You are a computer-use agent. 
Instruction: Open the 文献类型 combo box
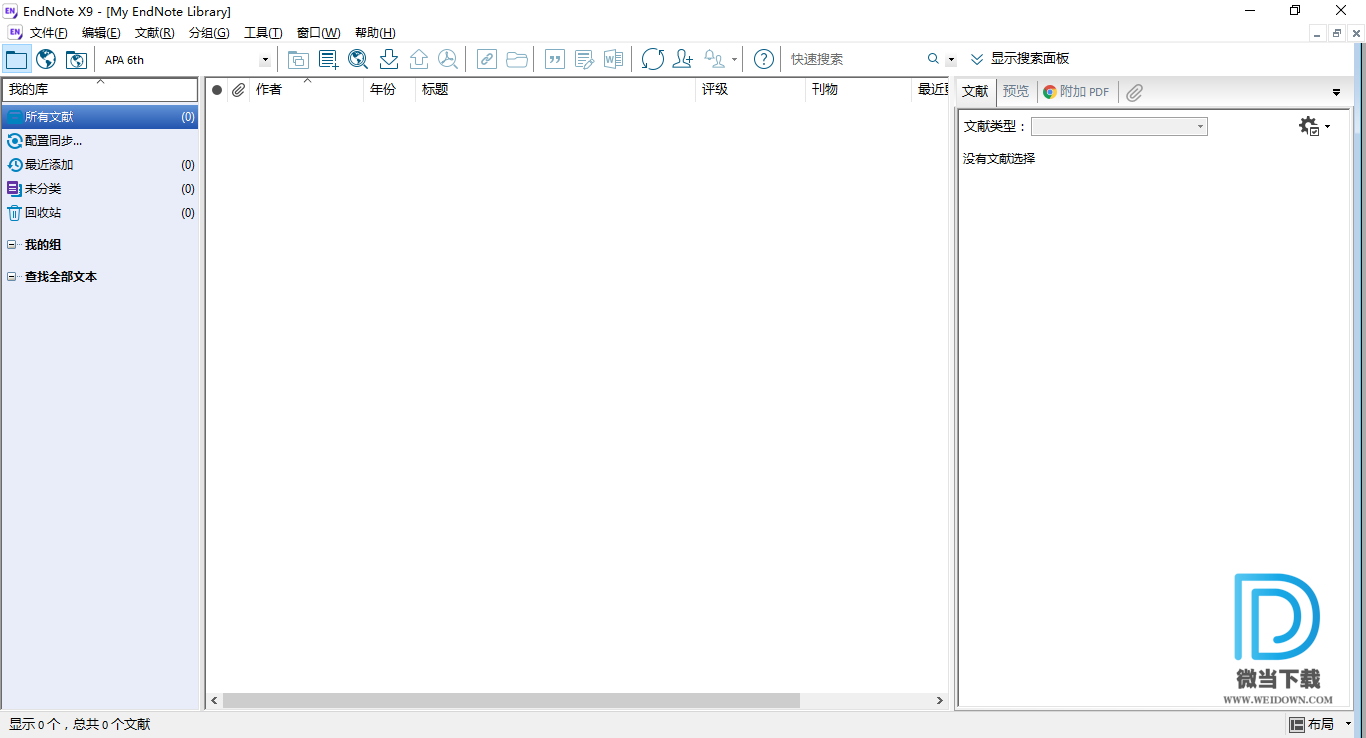click(x=1119, y=126)
